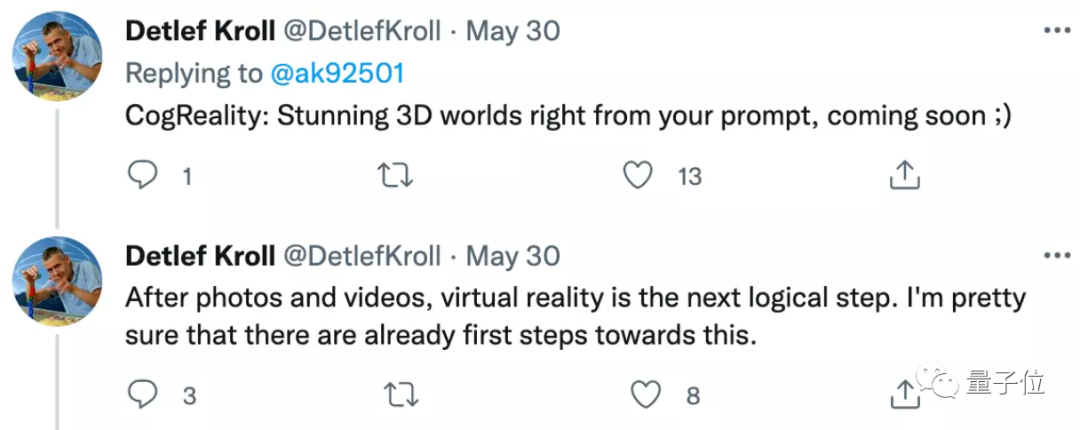Open the May 30 timestamp on second tweet
The image size is (1080, 430).
(513, 256)
